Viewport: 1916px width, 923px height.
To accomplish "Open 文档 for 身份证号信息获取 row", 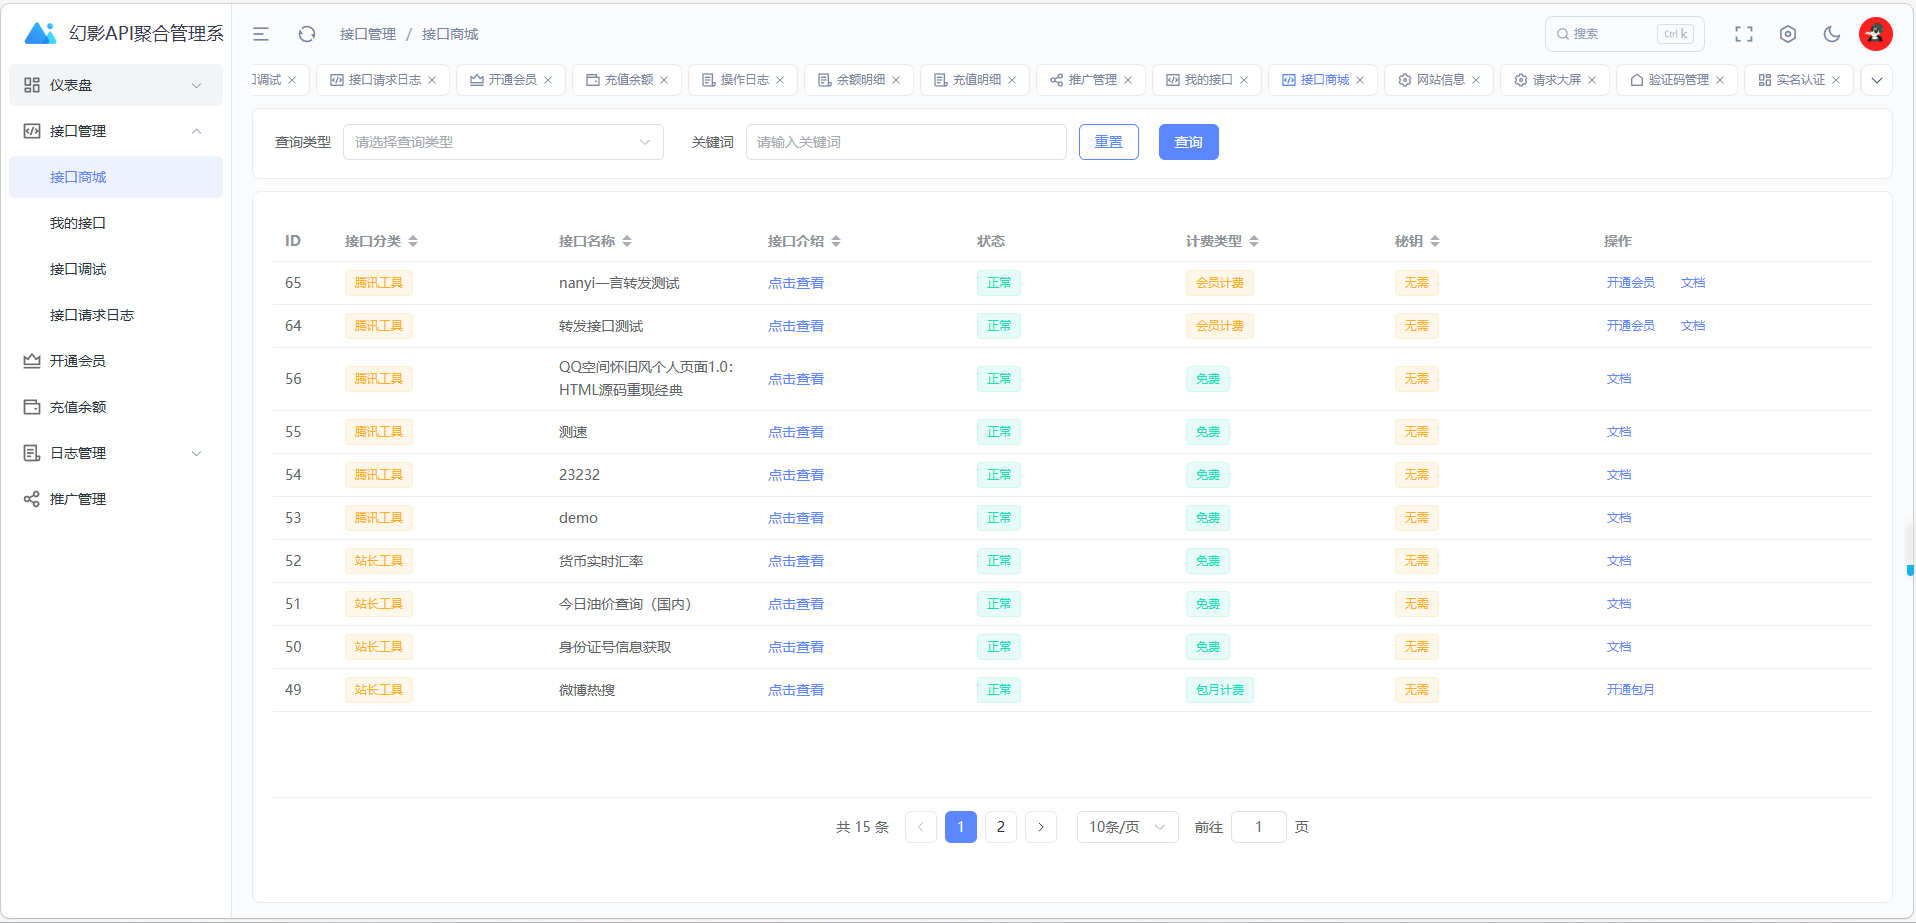I will tap(1619, 647).
